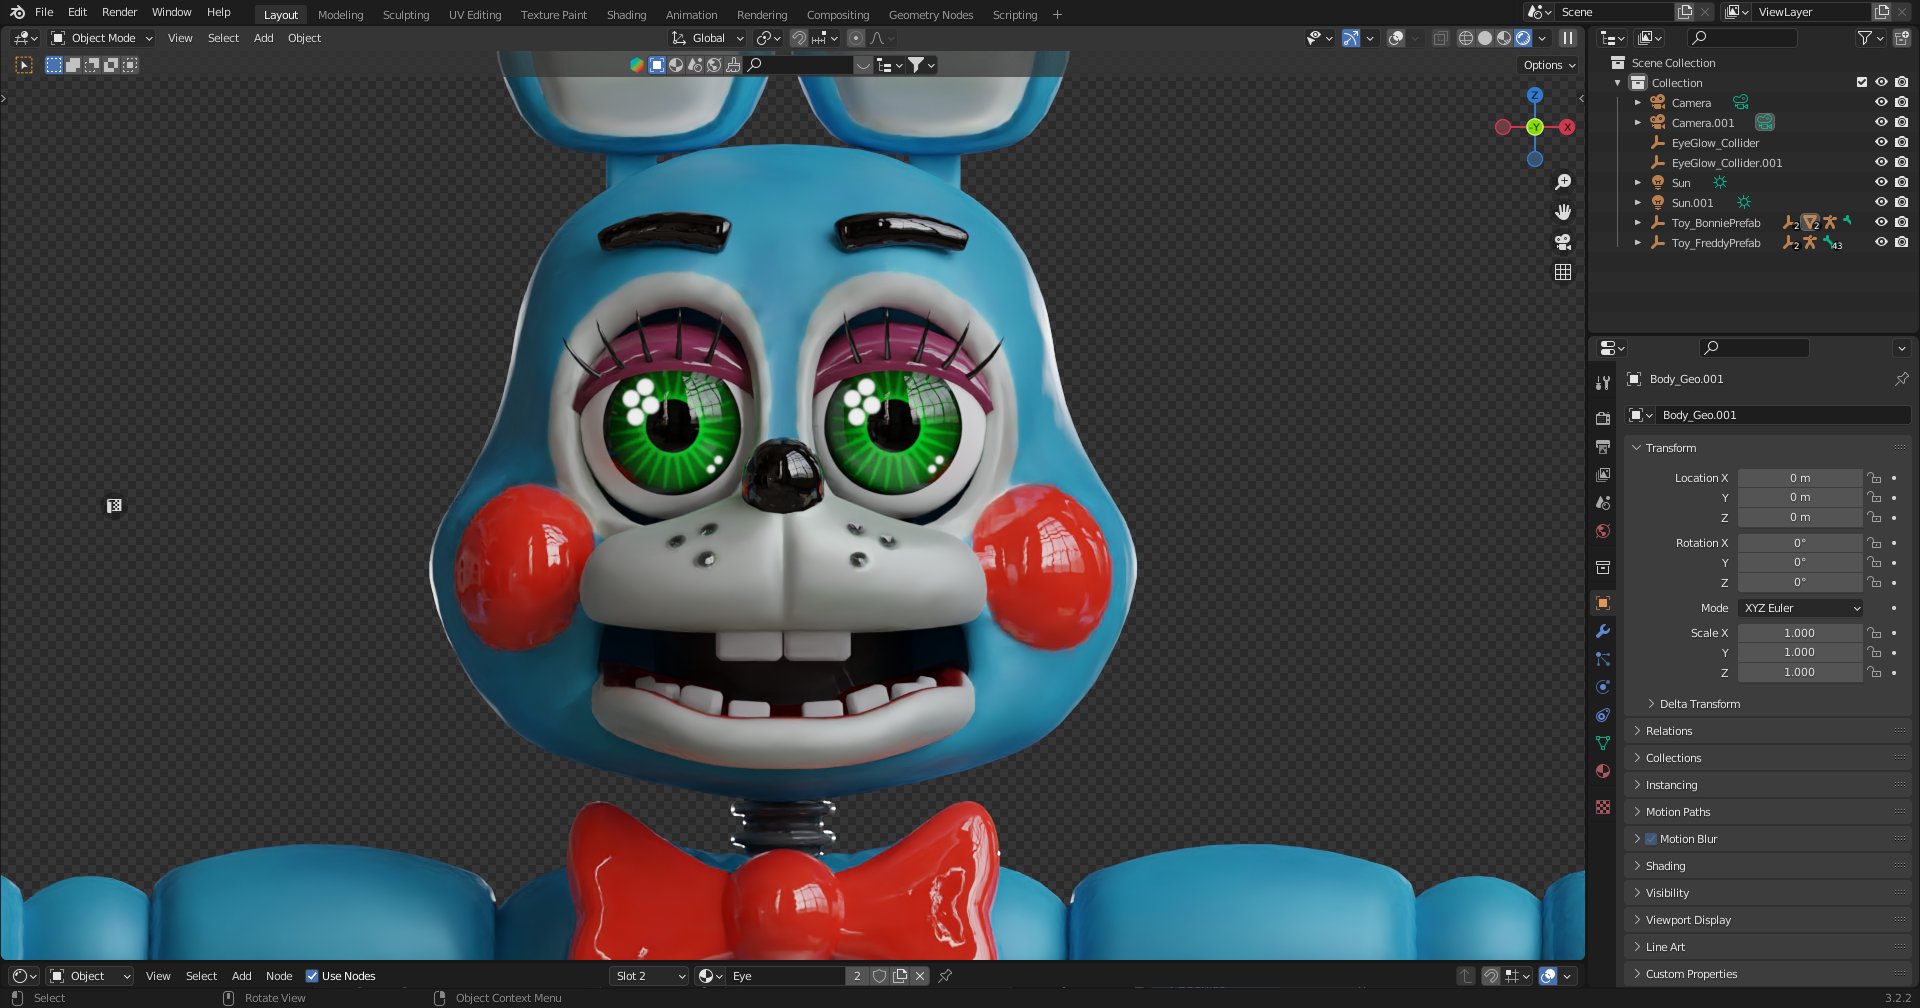This screenshot has width=1920, height=1008.
Task: Open the node editor Node menu
Action: coord(279,976)
